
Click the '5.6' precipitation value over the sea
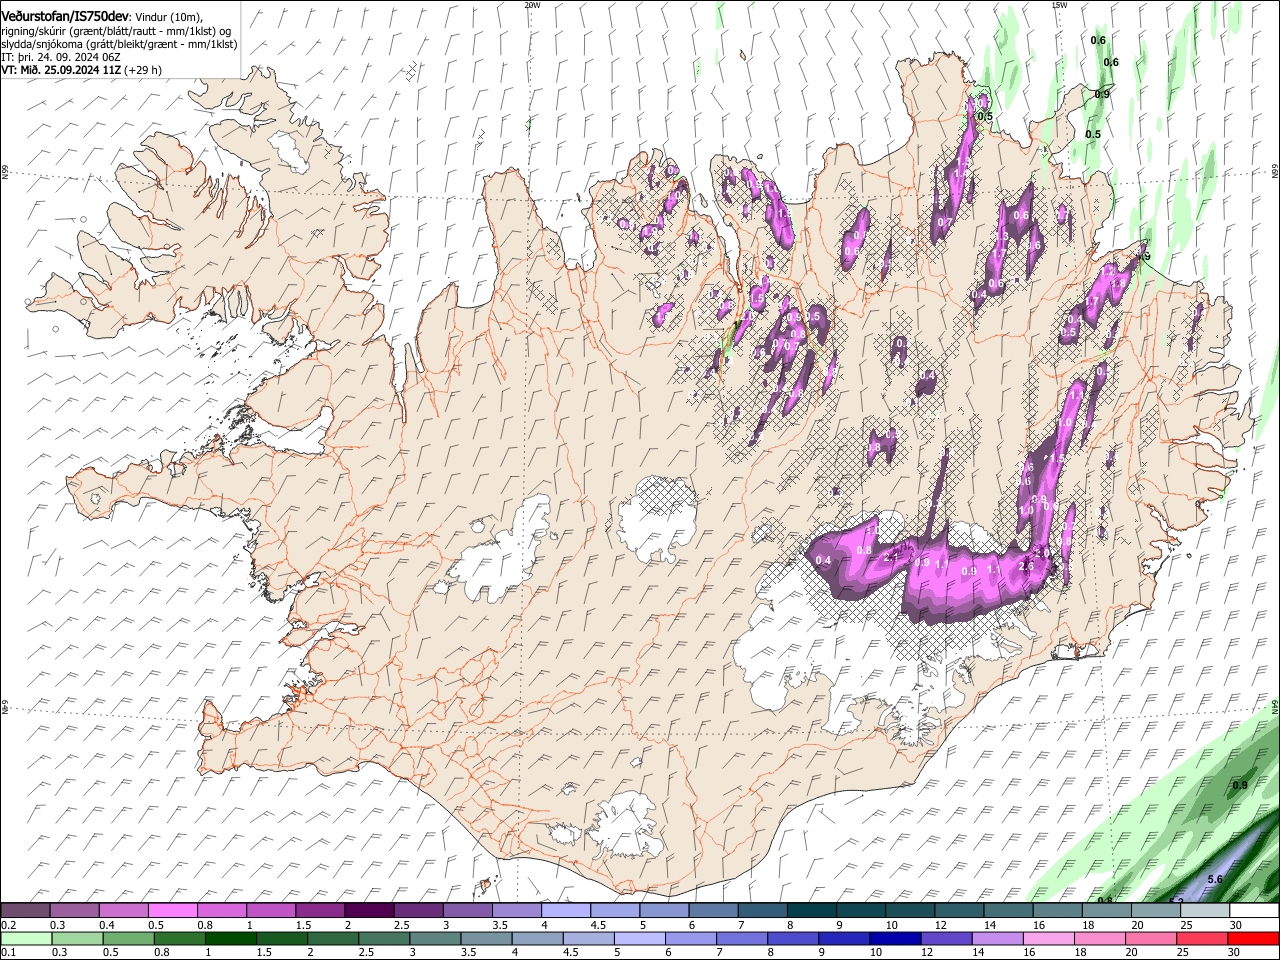point(1215,879)
